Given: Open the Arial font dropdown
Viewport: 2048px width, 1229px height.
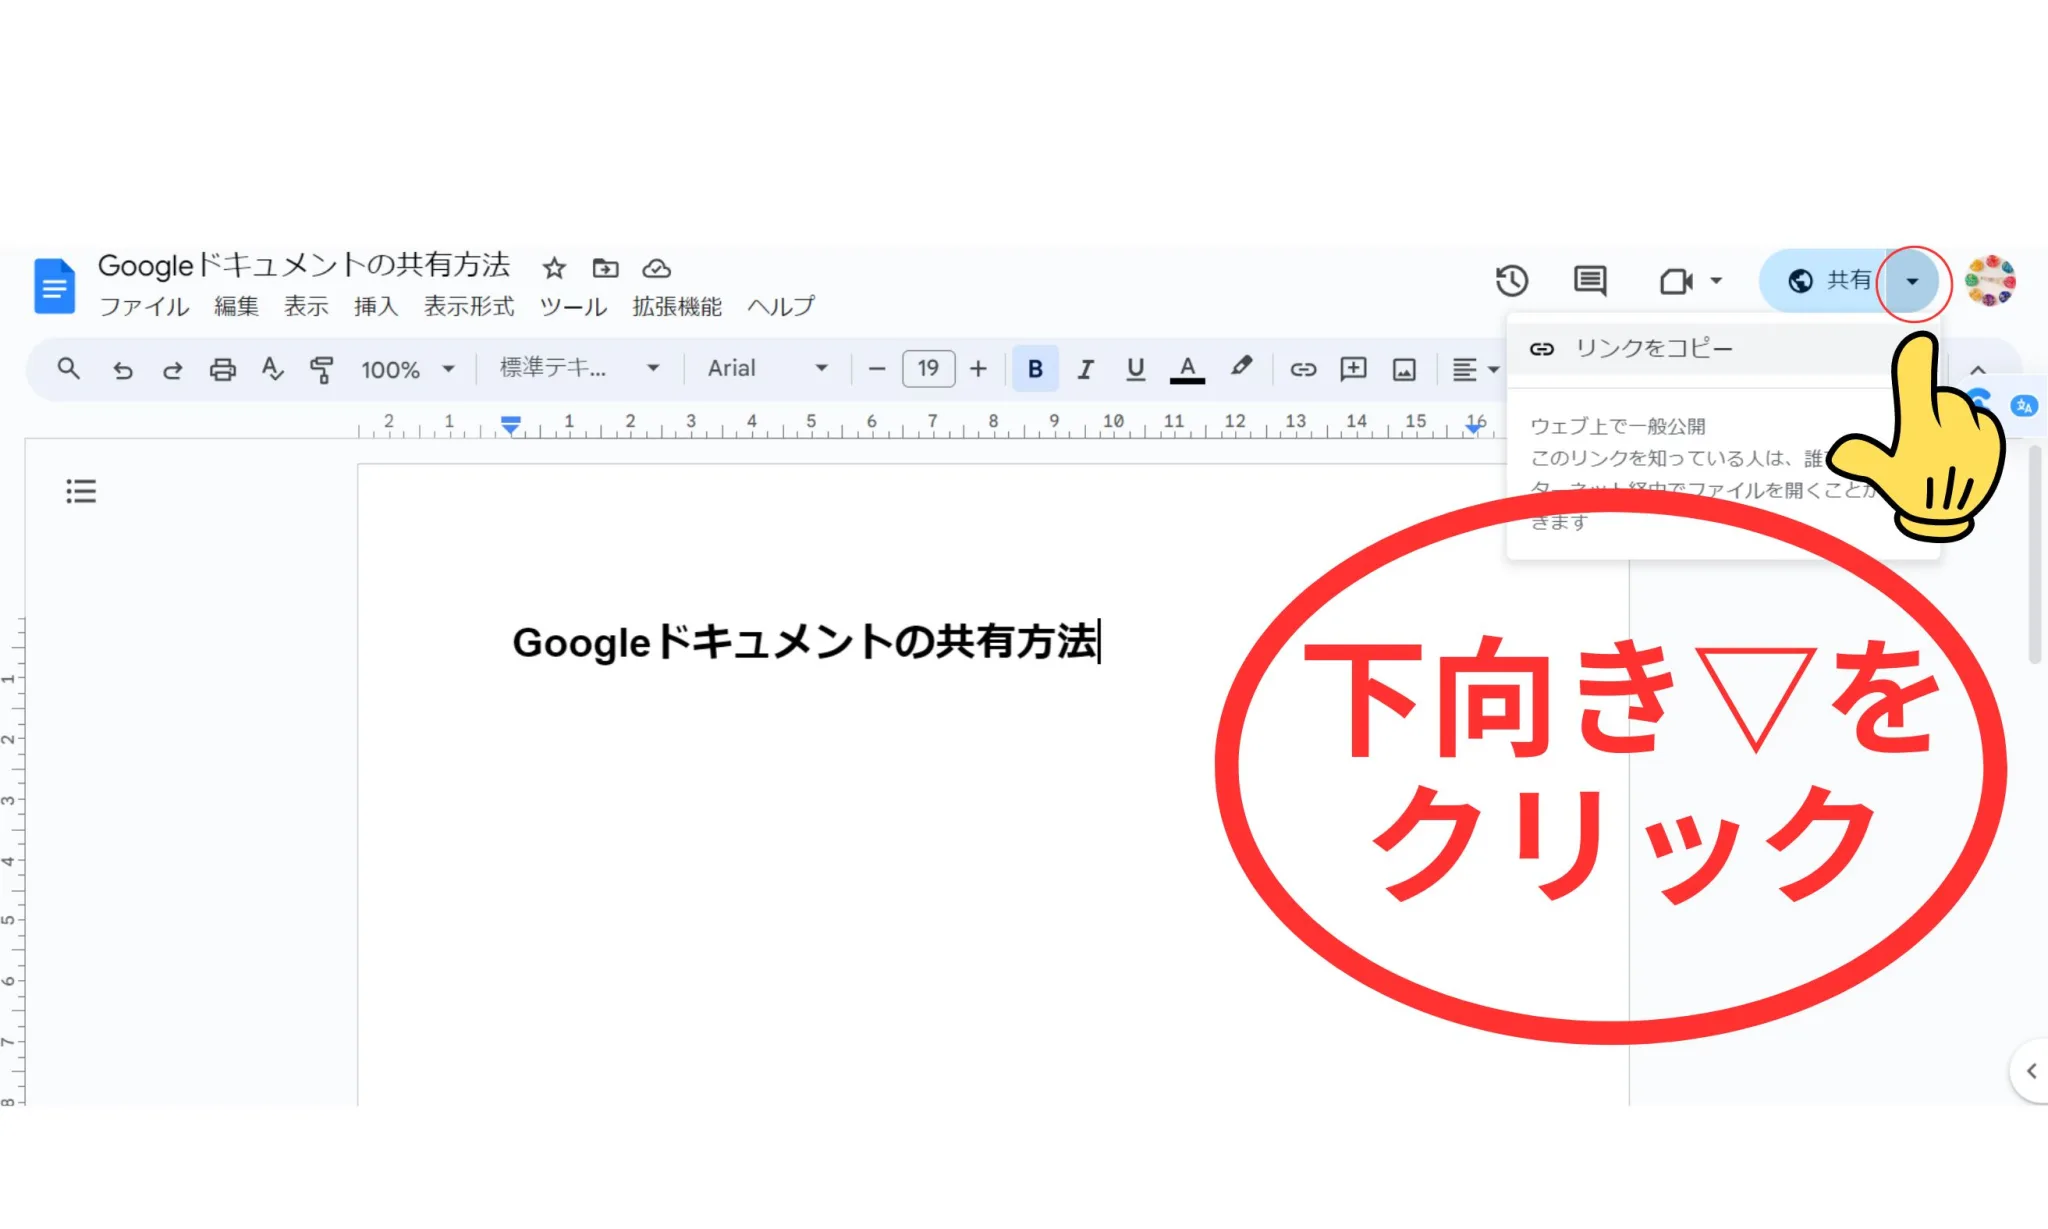Looking at the screenshot, I should [x=768, y=369].
